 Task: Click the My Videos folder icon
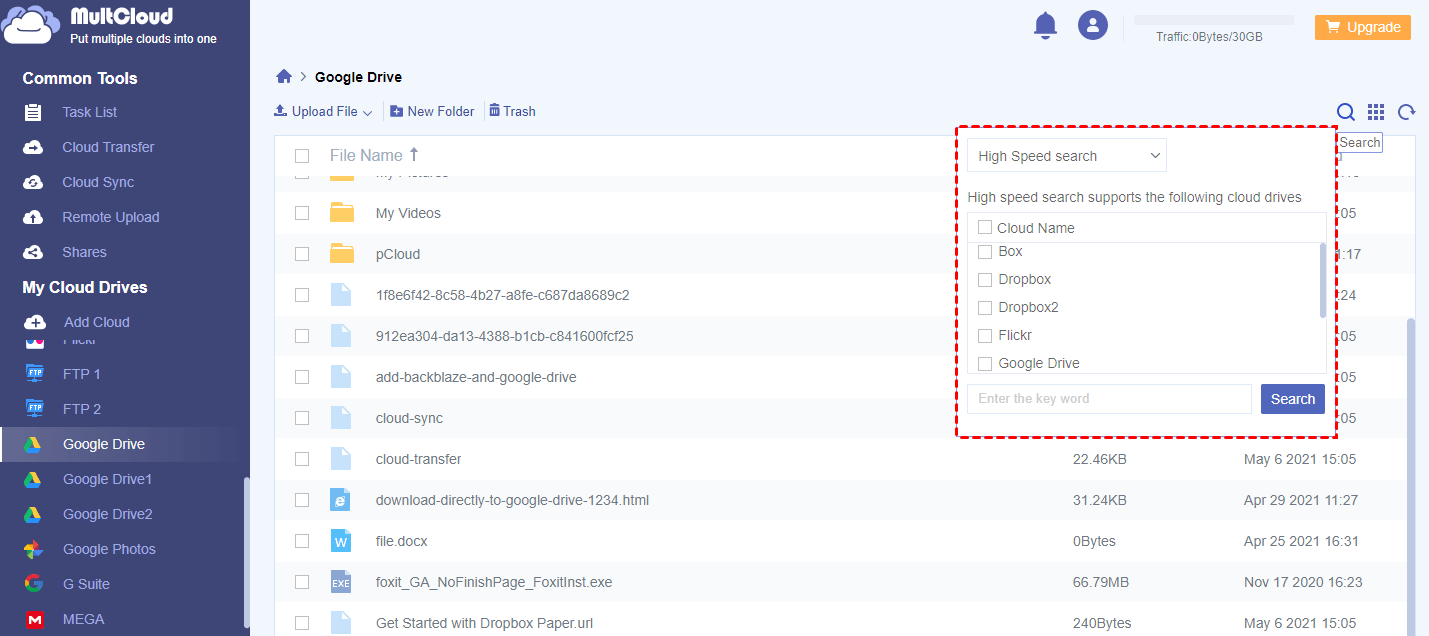[342, 212]
